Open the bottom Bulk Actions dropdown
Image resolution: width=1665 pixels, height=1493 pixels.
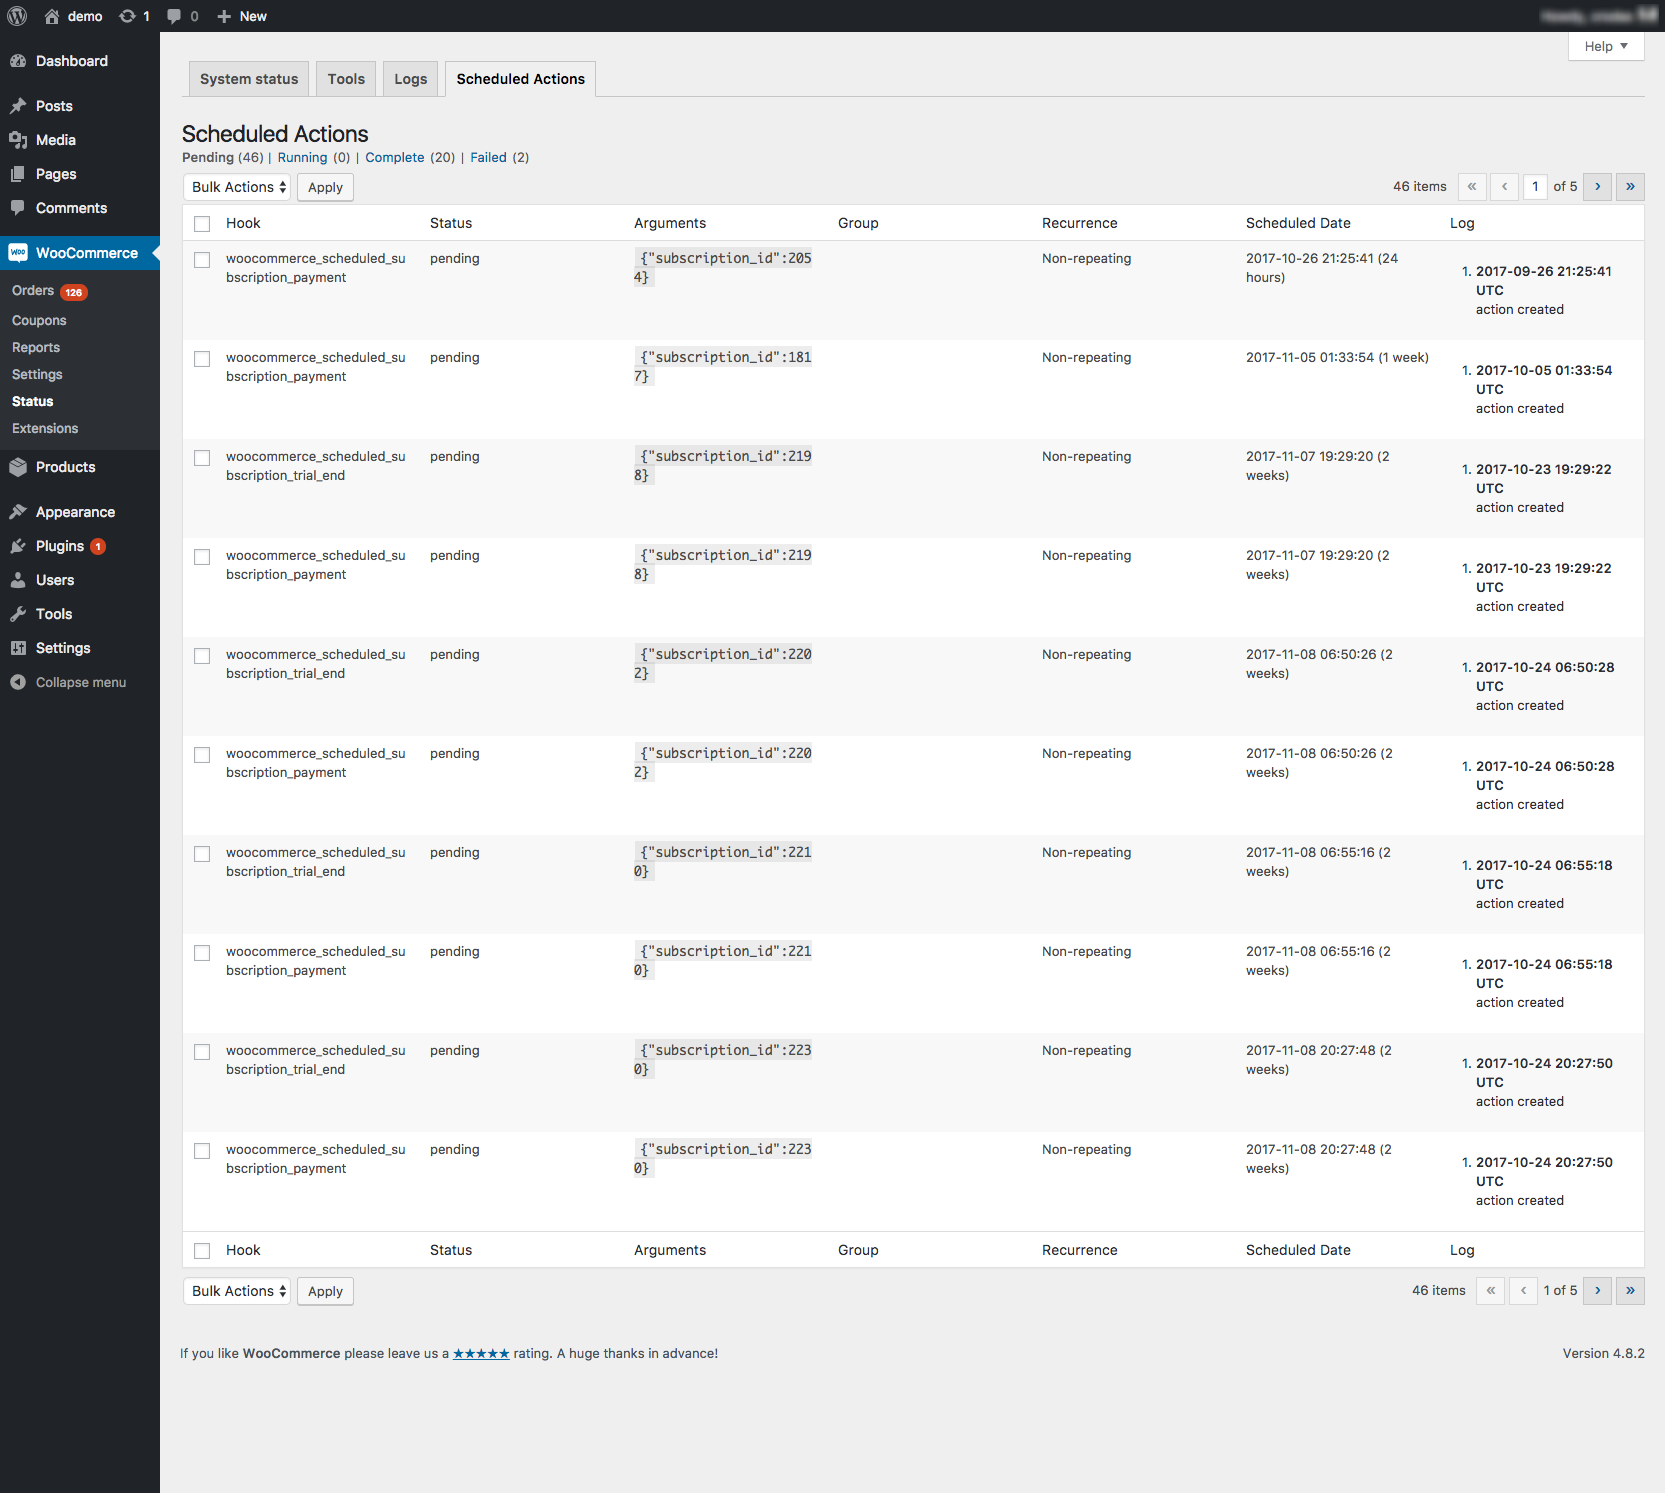coord(236,1291)
